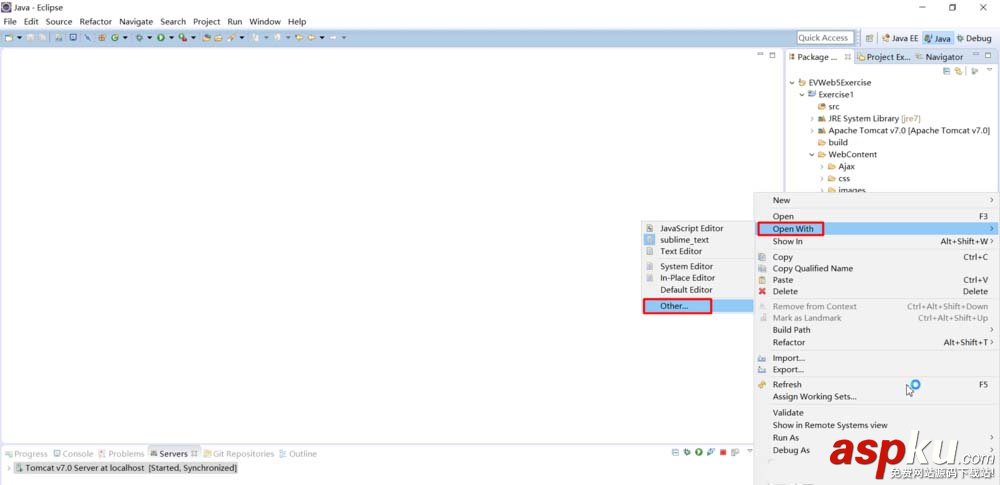Viewport: 1000px width, 485px height.
Task: Select Tomcat v7.0 Server at localhost row
Action: 126,468
